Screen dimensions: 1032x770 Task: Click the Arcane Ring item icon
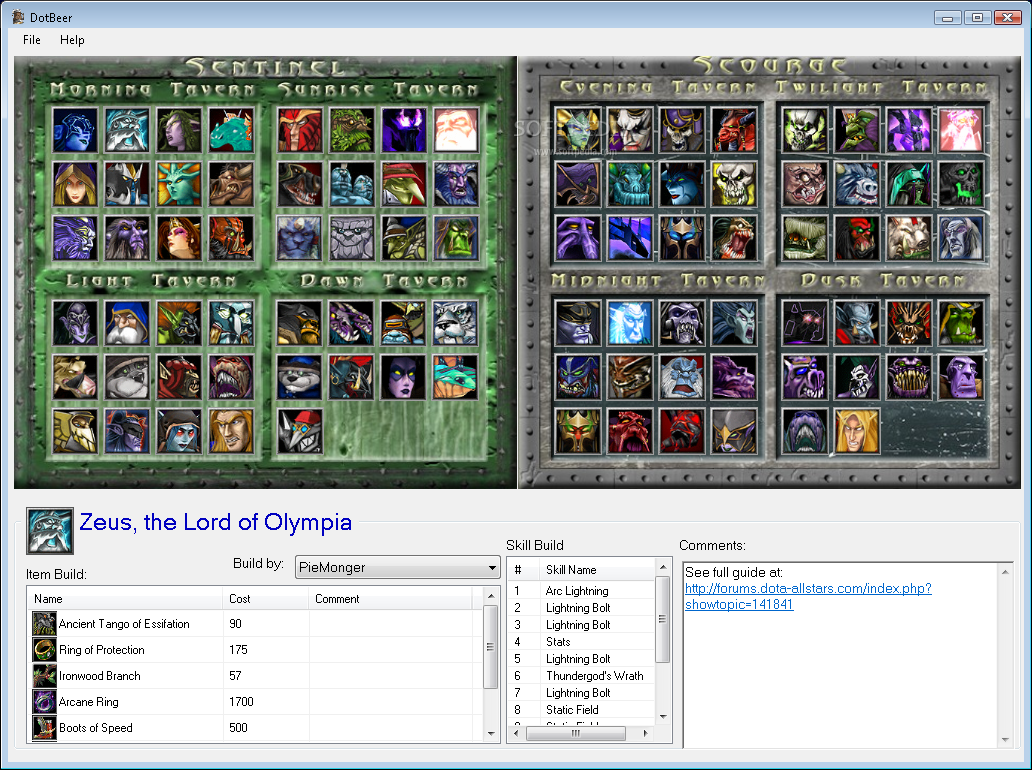(44, 702)
